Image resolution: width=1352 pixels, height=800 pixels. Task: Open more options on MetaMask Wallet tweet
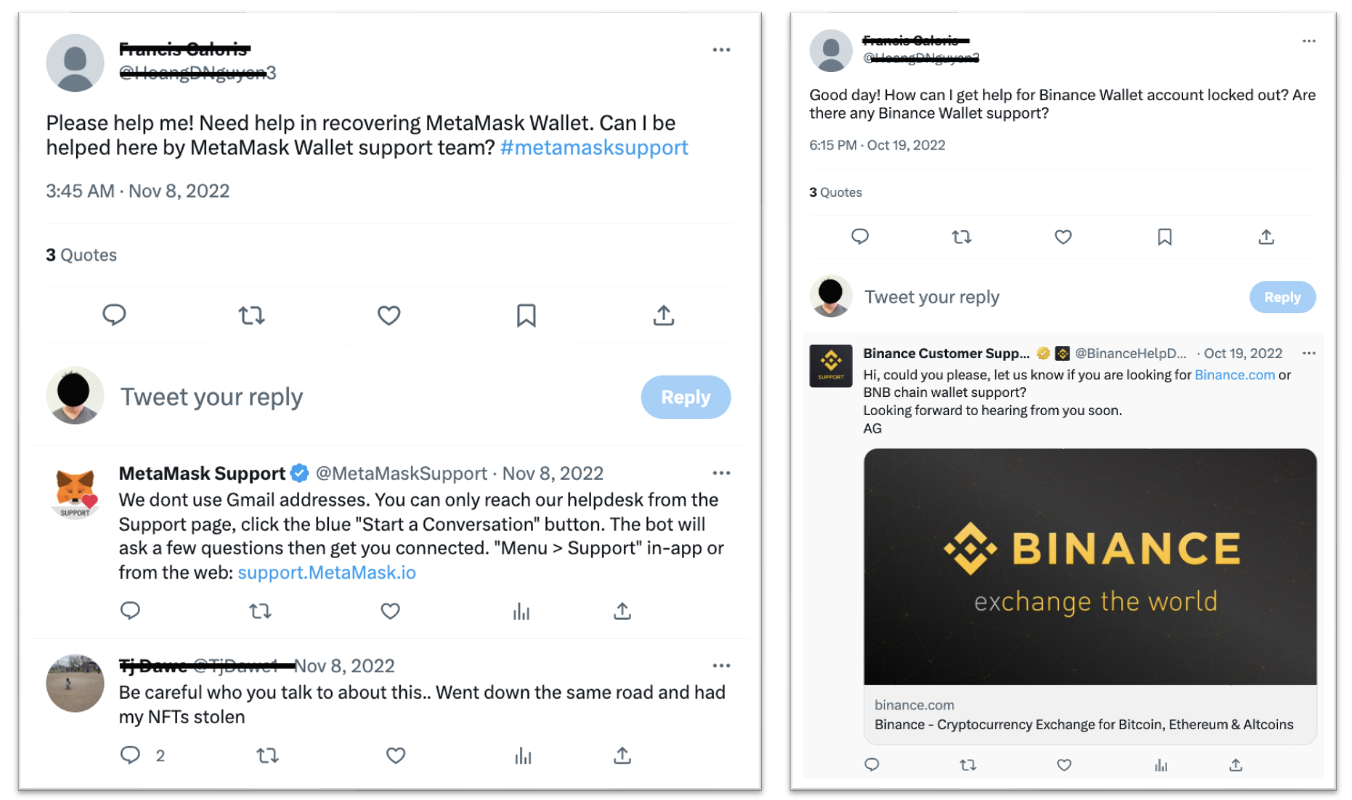point(721,51)
